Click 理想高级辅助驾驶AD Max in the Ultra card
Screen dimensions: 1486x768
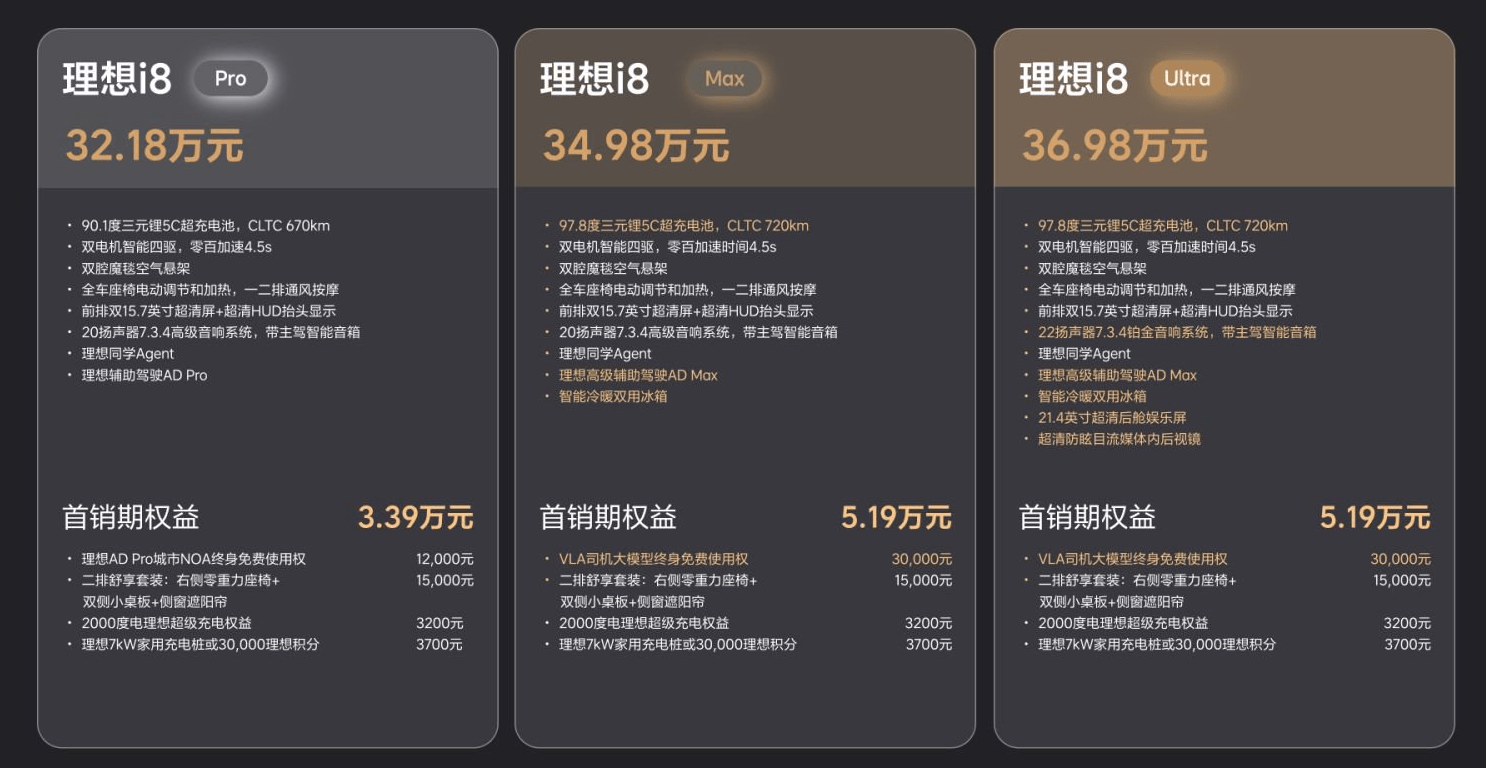pos(1117,375)
